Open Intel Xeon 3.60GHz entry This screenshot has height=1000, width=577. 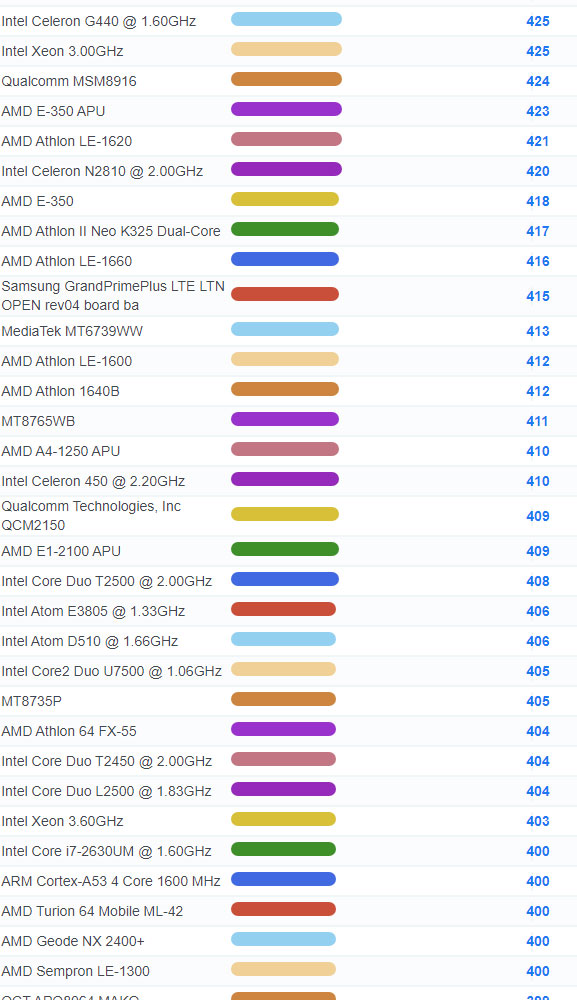coord(62,821)
